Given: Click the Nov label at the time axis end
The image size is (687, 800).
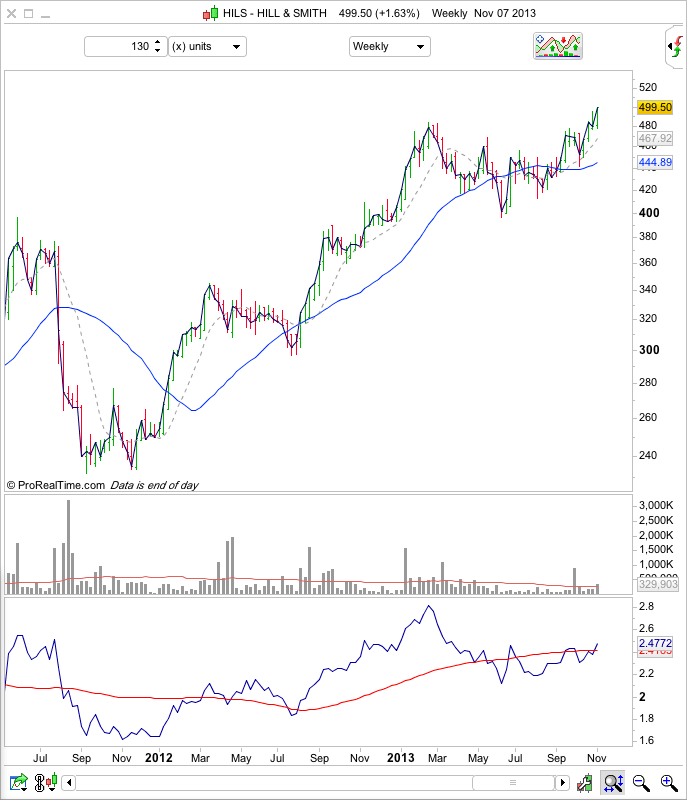Looking at the screenshot, I should pyautogui.click(x=596, y=758).
